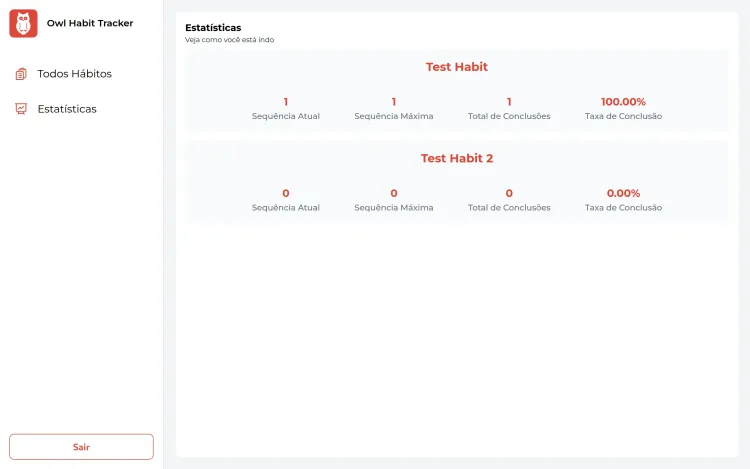Viewport: 750px width, 469px height.
Task: Click the Test Habit 2 card title
Action: point(457,158)
